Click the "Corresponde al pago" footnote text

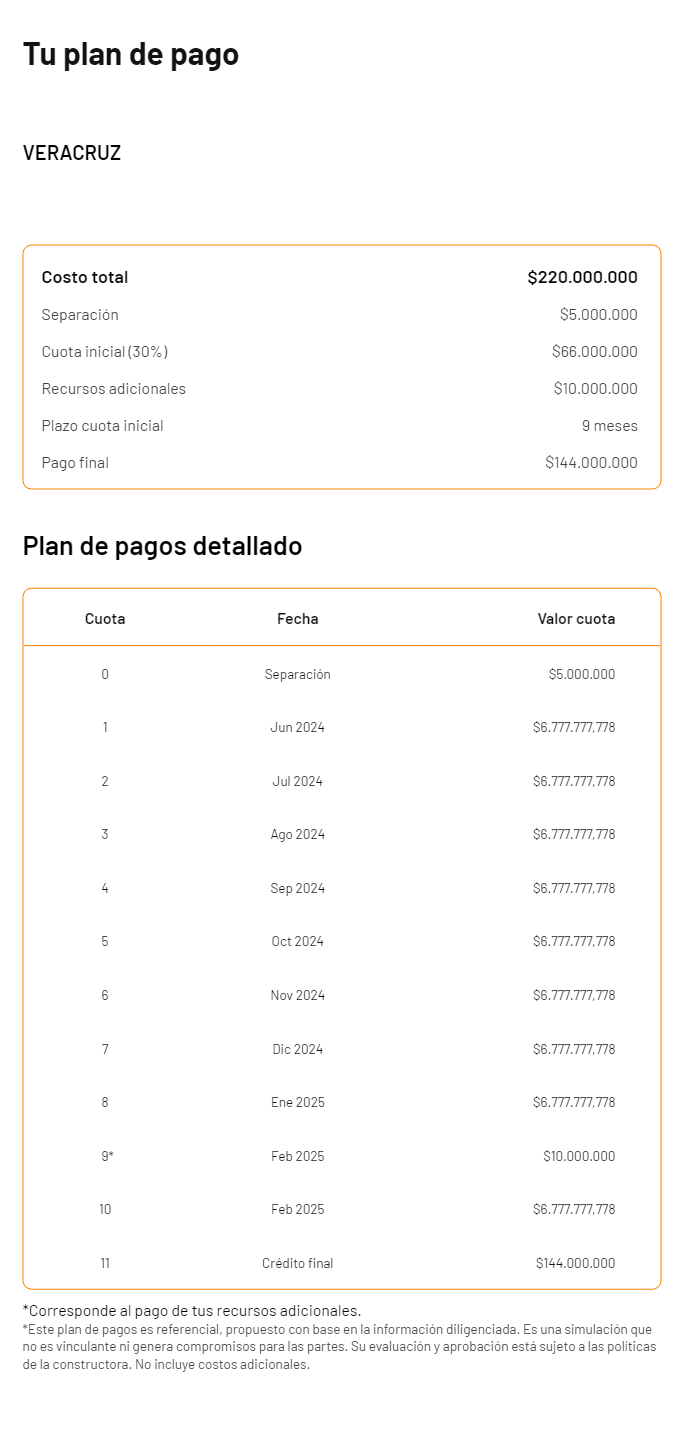192,1311
